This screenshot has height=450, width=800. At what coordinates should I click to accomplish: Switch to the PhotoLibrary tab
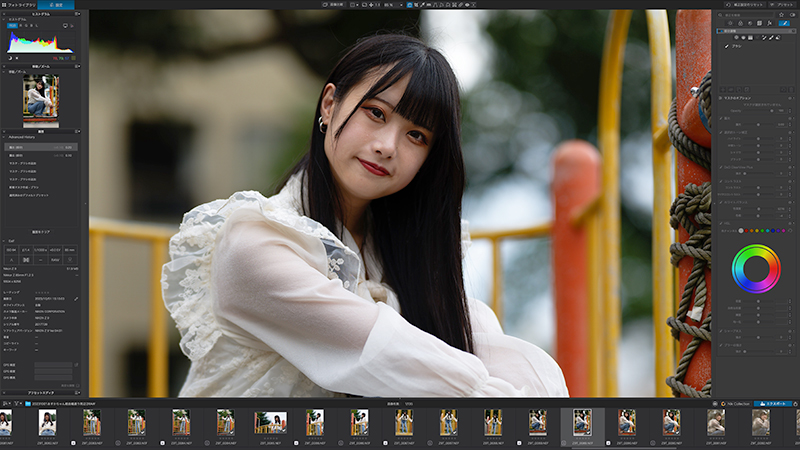19,5
